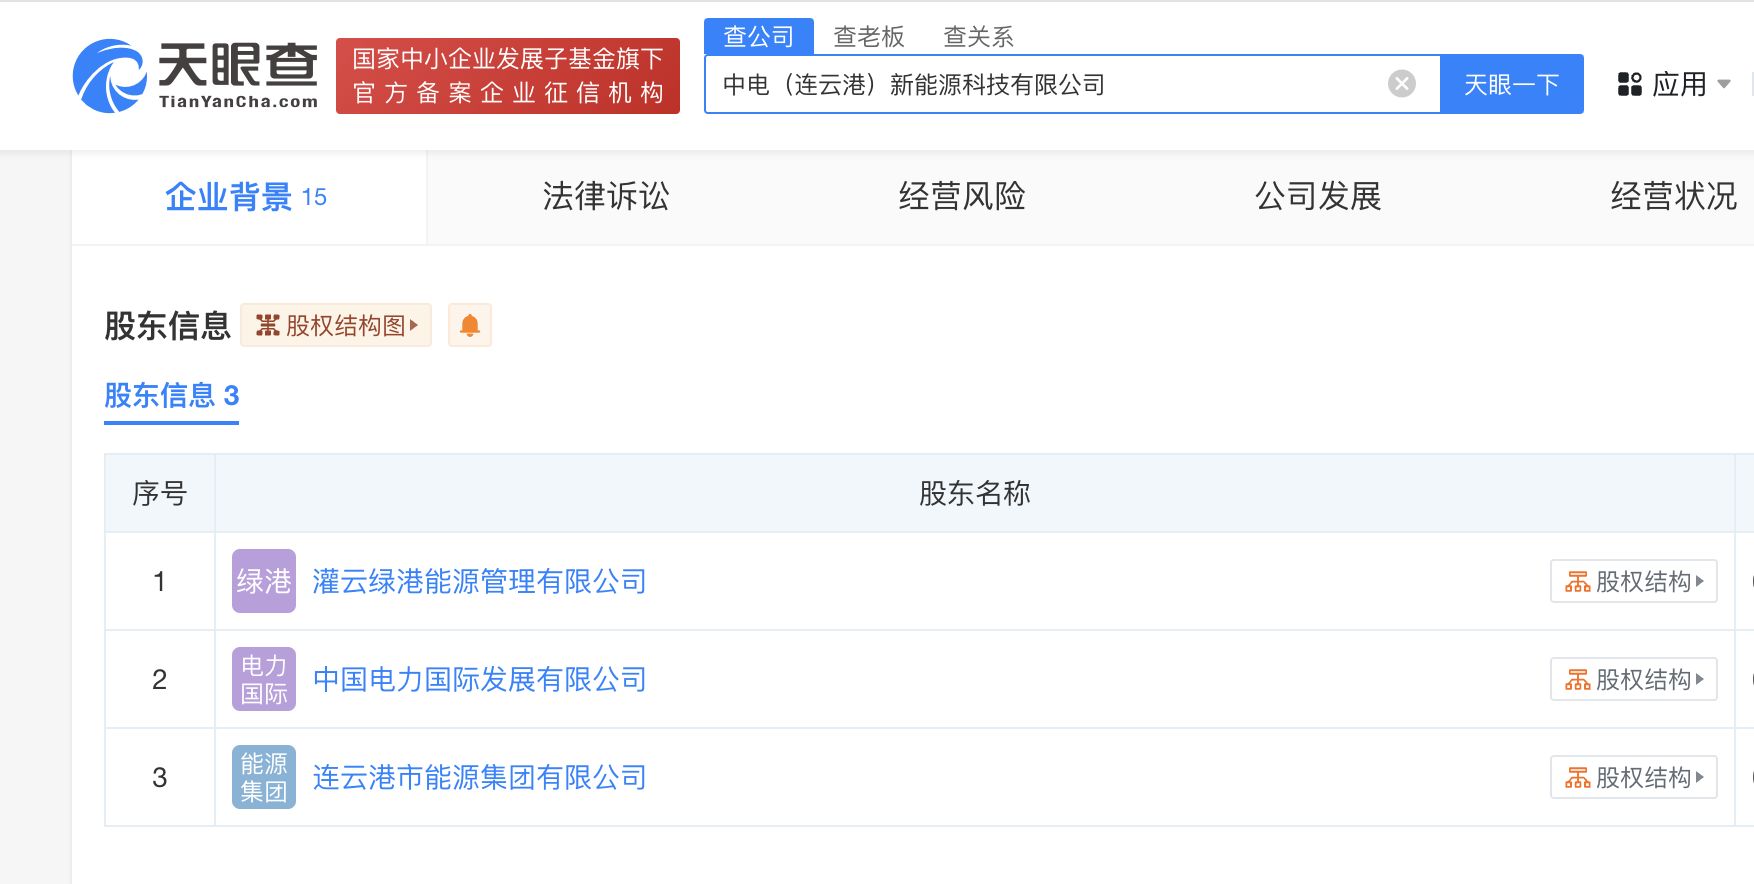The height and width of the screenshot is (884, 1754).
Task: Click the orange bell alert icon
Action: click(470, 325)
